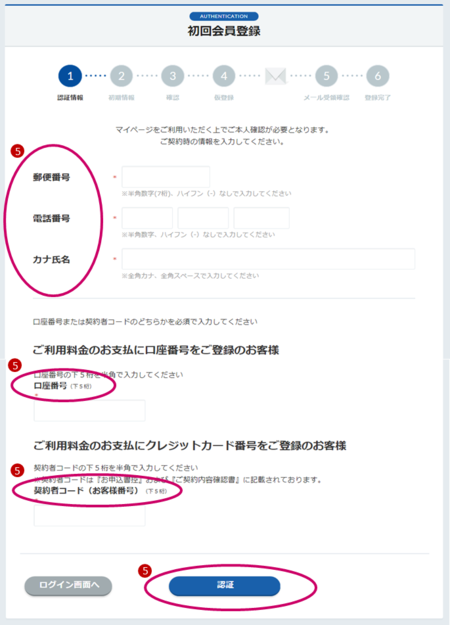This screenshot has width=450, height=625.
Task: Click the step 1 認証情報 circle
Action: (70, 76)
